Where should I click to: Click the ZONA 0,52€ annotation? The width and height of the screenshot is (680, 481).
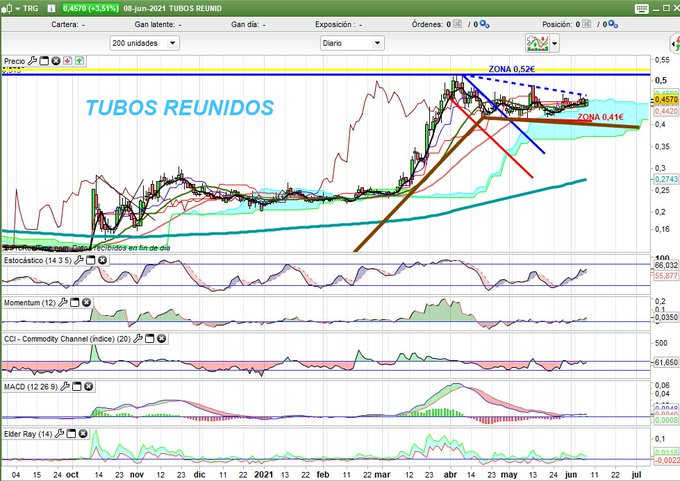click(512, 69)
